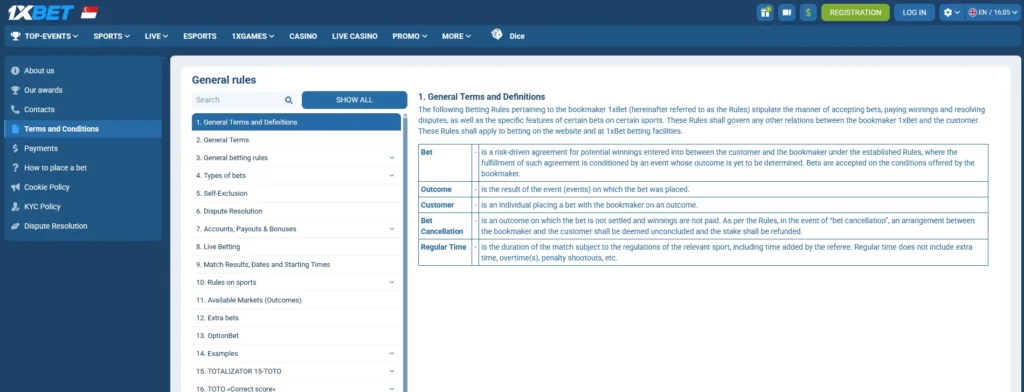Expand 3. General betting rules chevron

click(x=392, y=157)
